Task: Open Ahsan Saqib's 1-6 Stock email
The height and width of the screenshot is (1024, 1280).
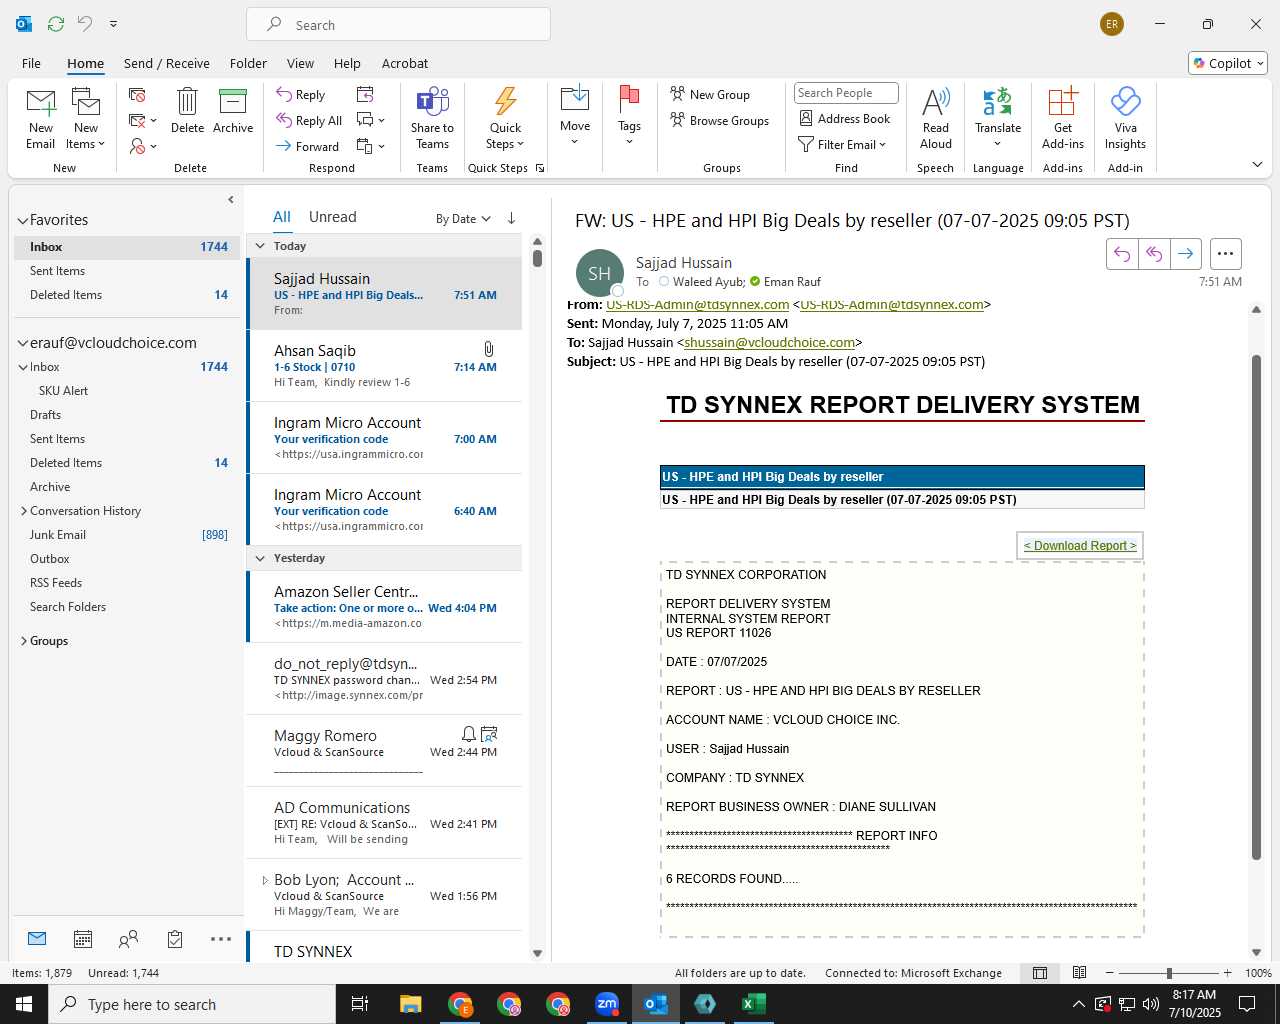Action: tap(384, 366)
